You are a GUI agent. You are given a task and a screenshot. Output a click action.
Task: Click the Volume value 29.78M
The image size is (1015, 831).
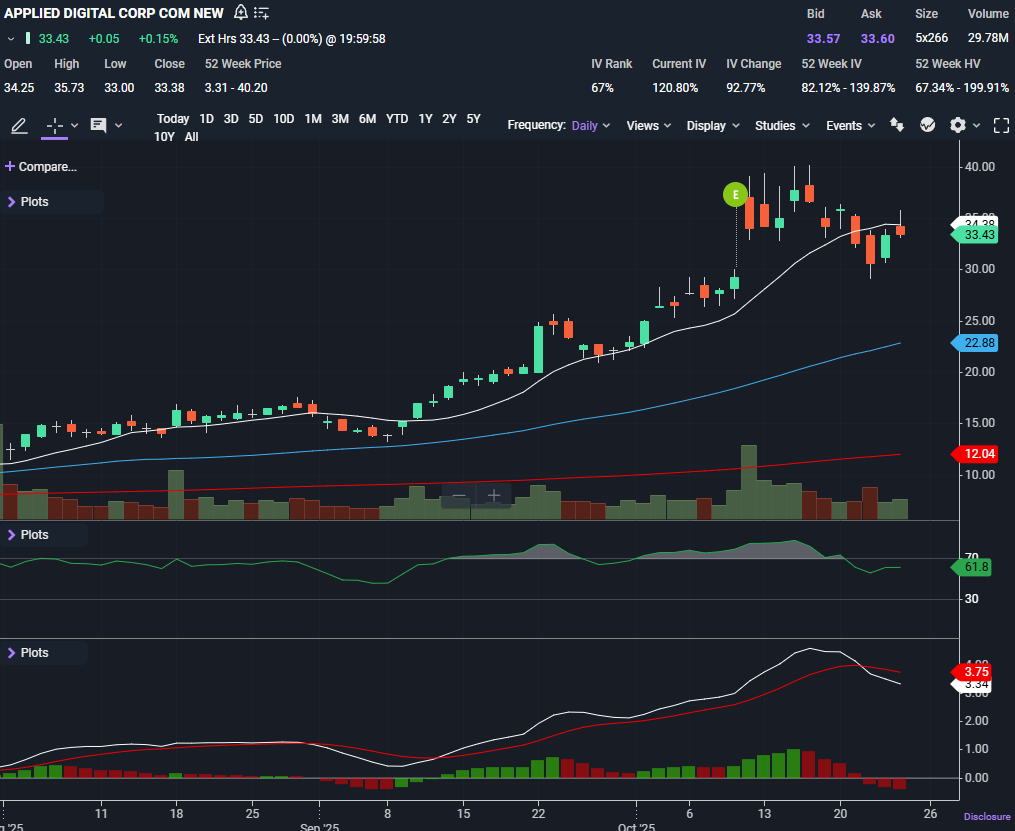coord(988,39)
